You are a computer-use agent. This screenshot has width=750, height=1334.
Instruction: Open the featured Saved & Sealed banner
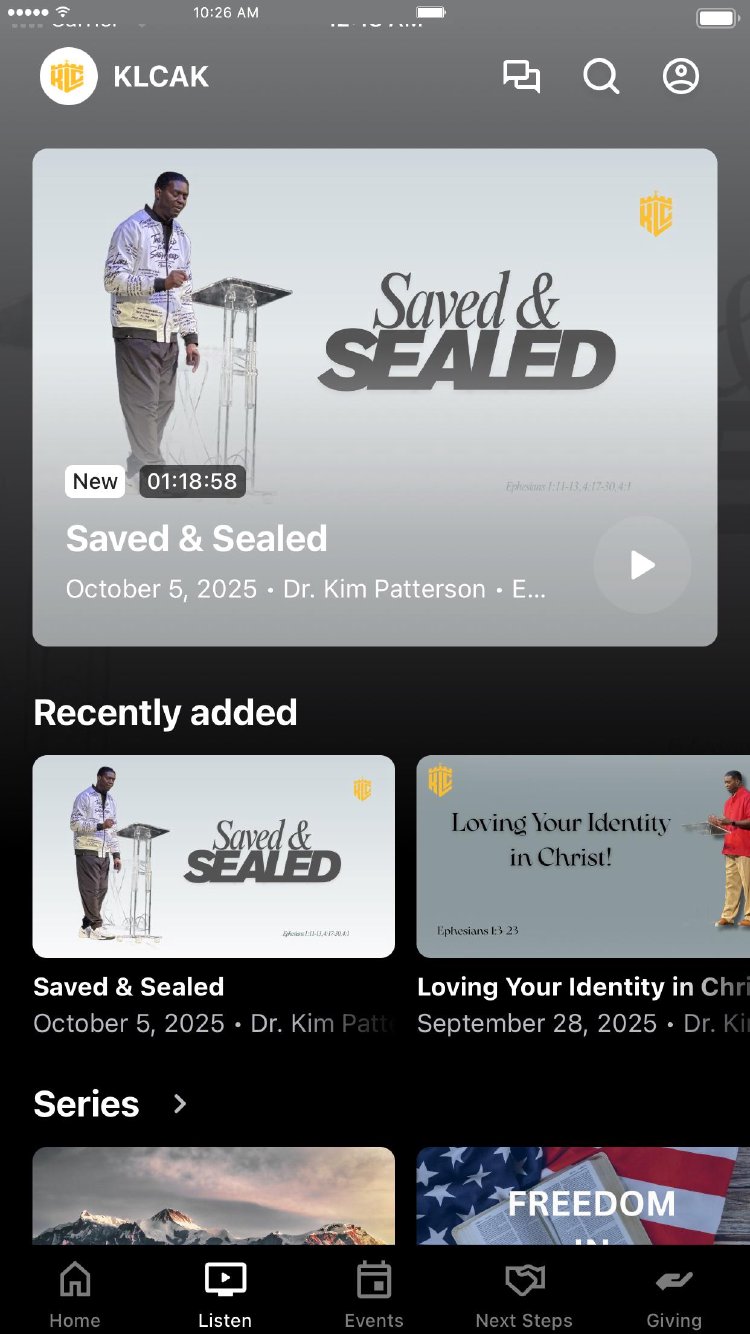[375, 397]
